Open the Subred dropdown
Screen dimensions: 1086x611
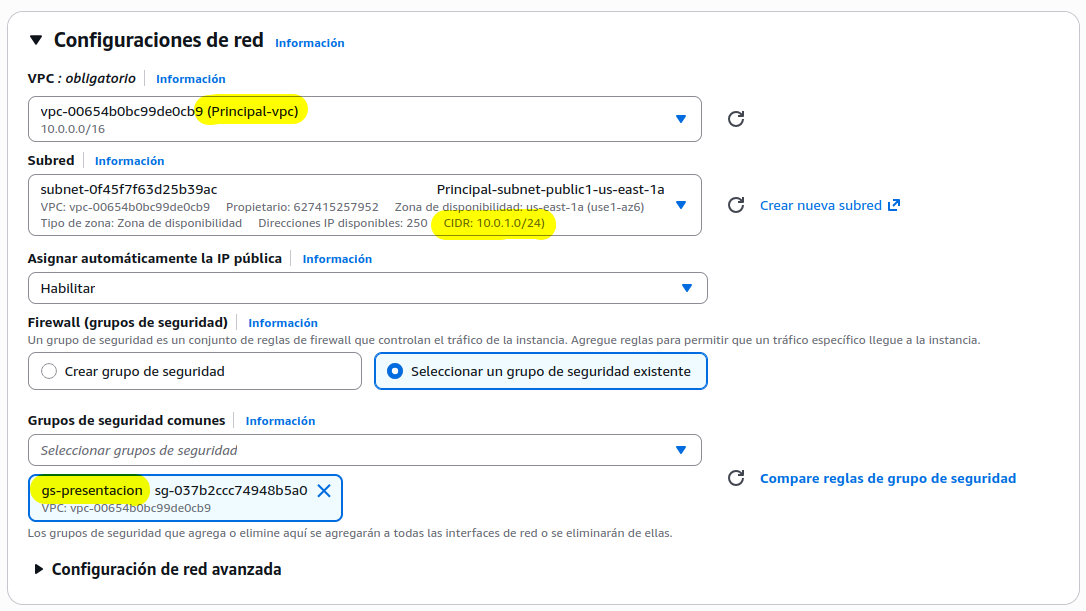coord(681,204)
